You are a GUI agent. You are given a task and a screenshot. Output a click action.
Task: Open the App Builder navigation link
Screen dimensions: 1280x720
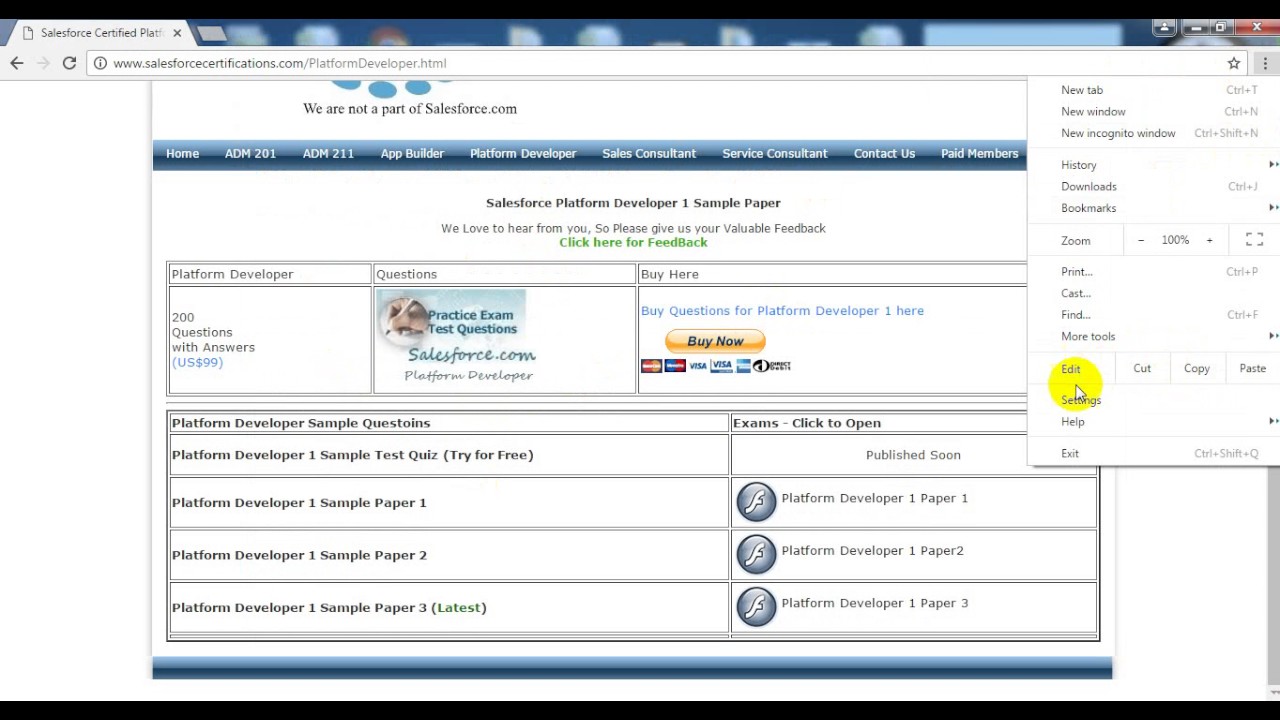point(412,153)
